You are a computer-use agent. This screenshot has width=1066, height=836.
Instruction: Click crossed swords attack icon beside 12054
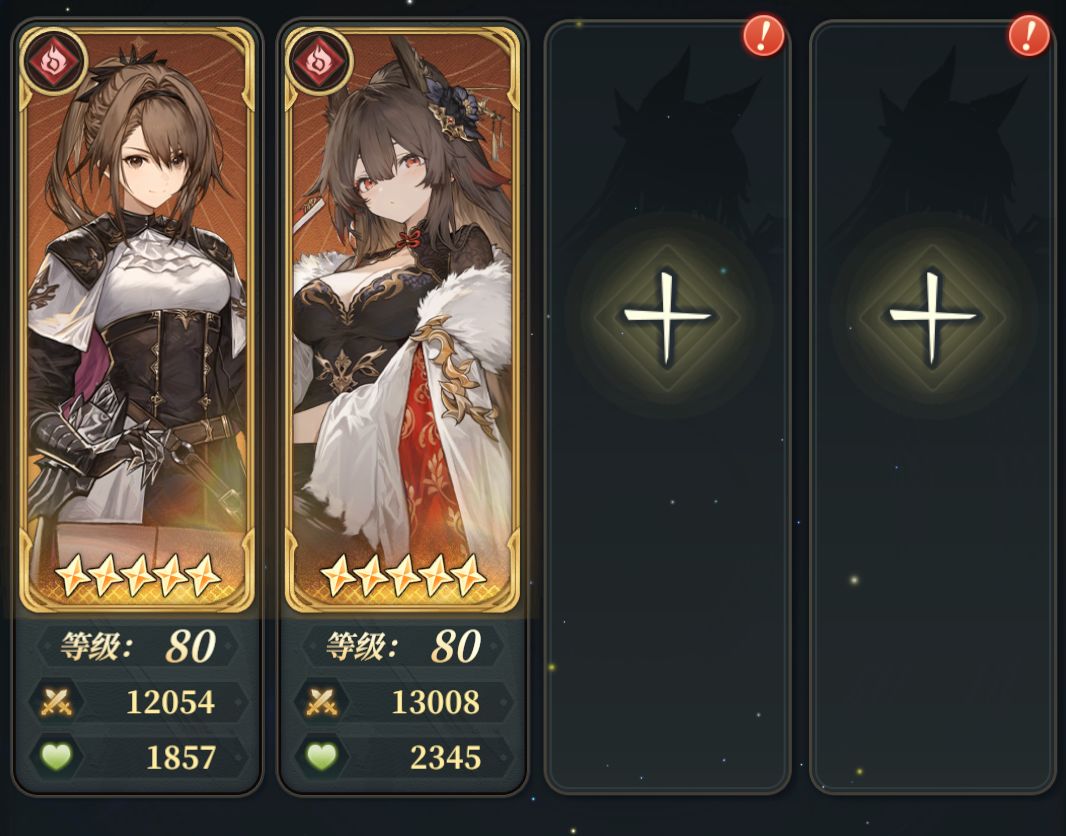(56, 702)
